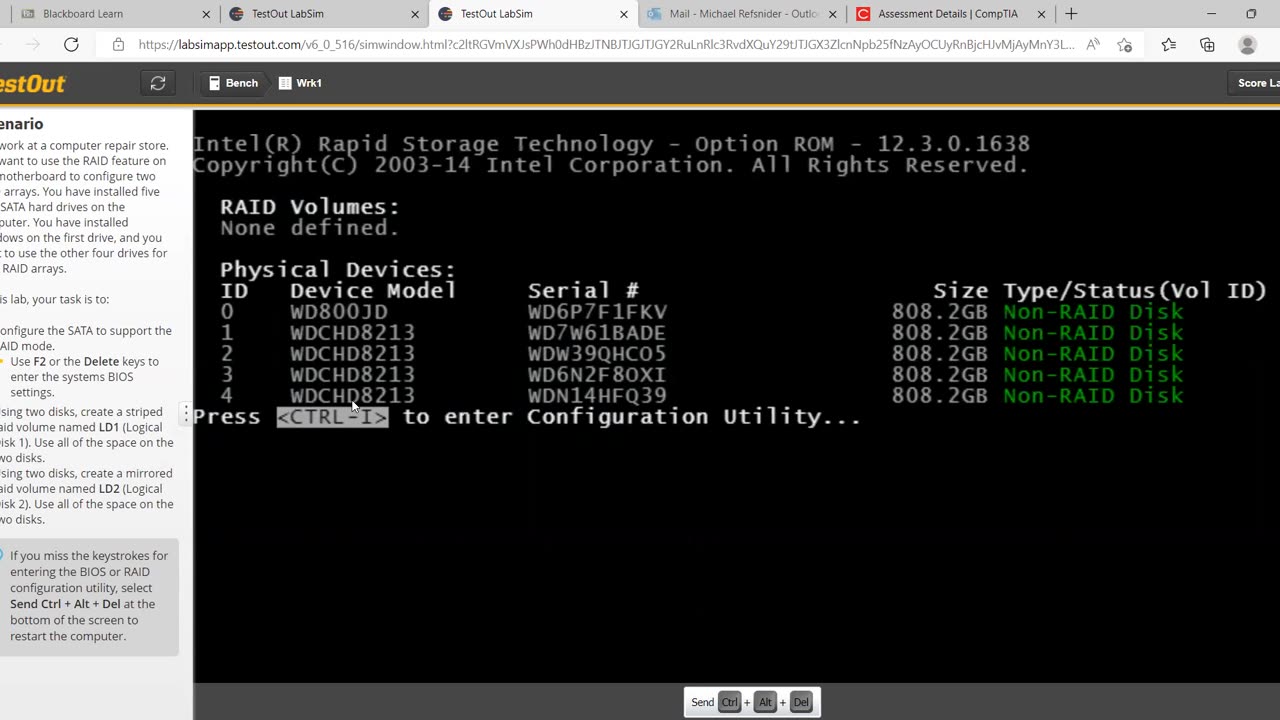1280x720 pixels.
Task: Click serial number WDW39QHCO5
Action: 597,354
